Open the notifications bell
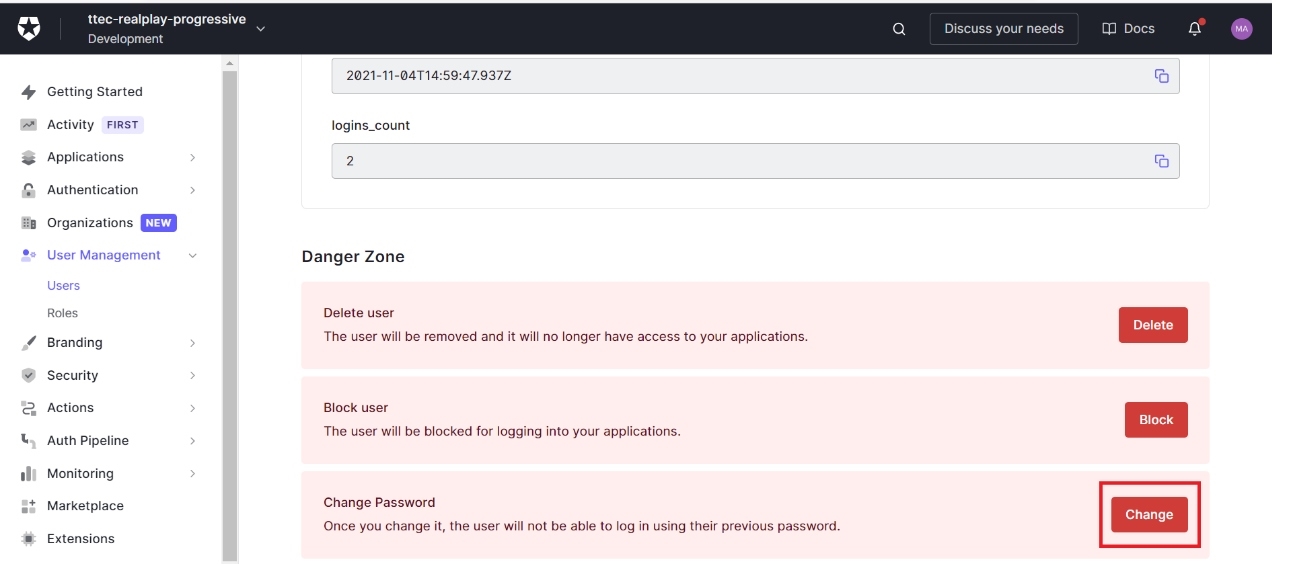Screen dimensions: 1293x564 pos(1194,29)
